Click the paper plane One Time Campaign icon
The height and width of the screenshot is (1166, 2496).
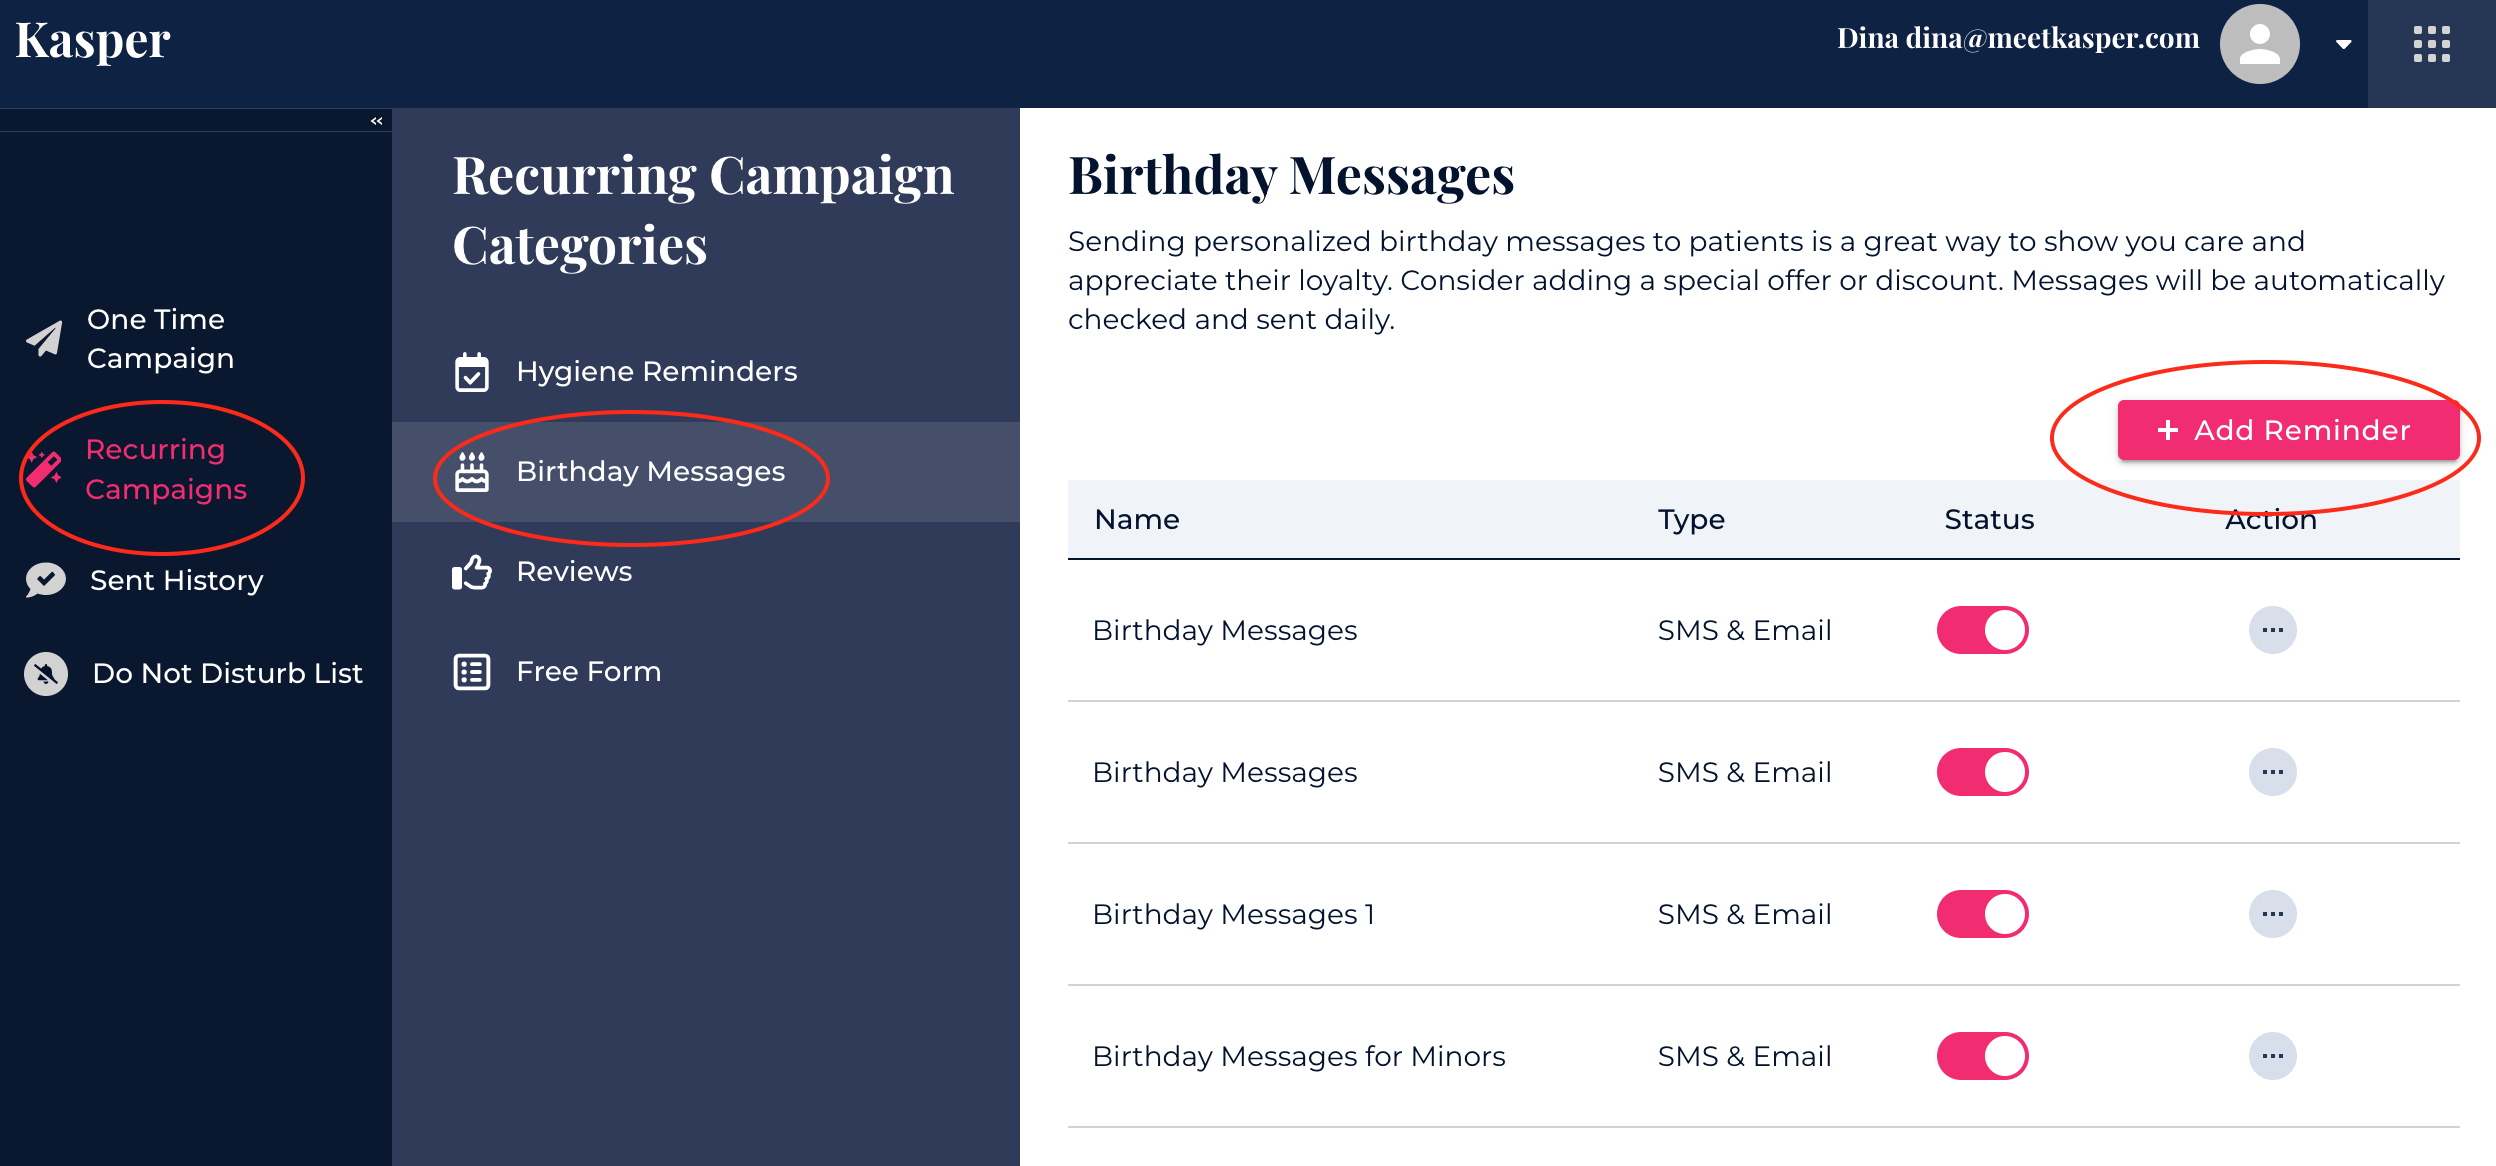tap(45, 339)
